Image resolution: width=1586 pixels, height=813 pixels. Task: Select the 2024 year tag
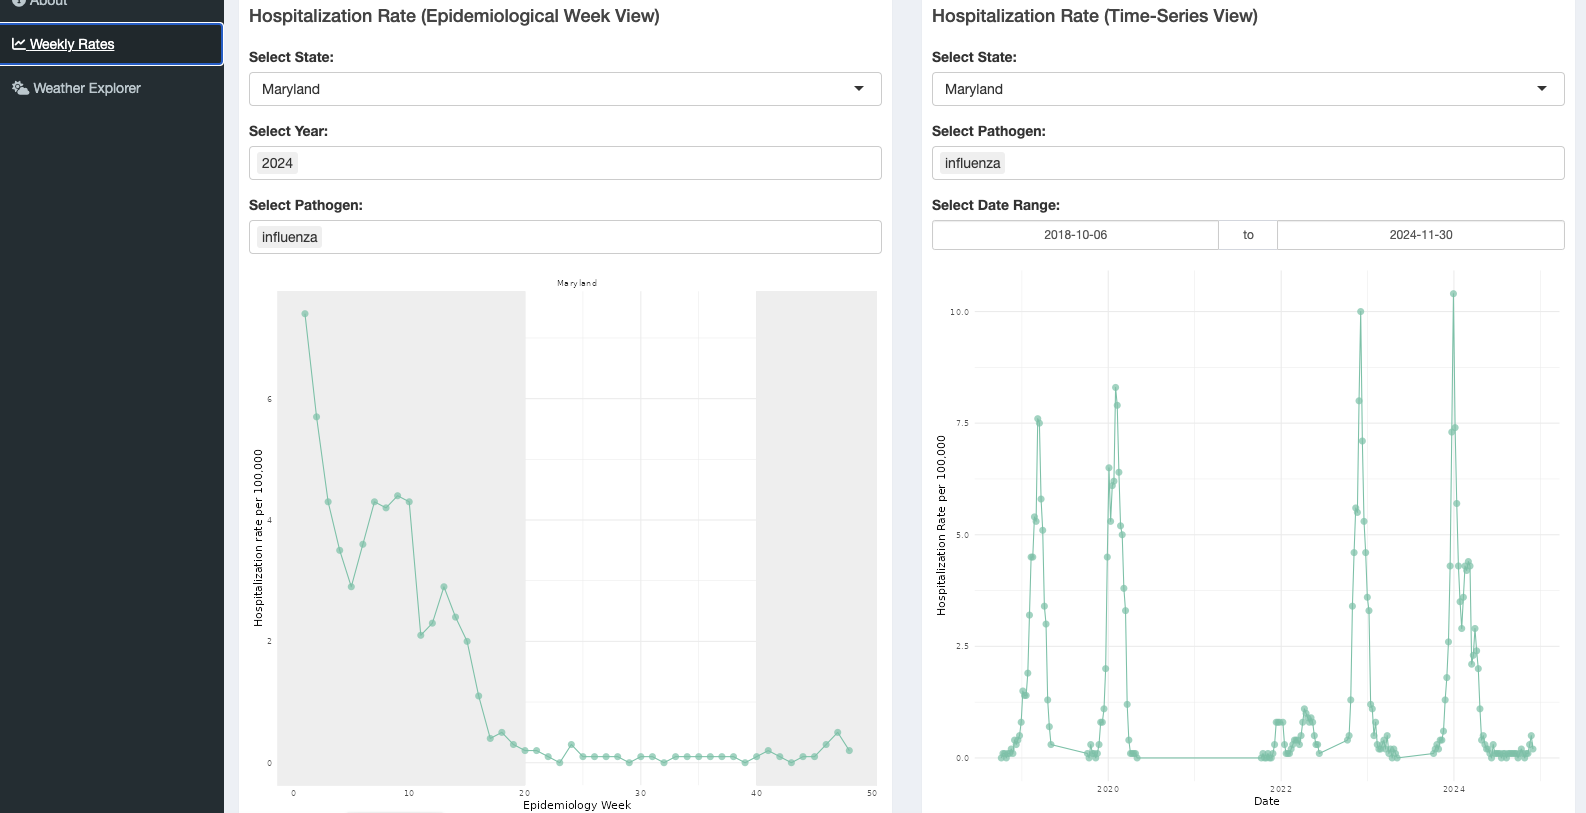coord(277,163)
